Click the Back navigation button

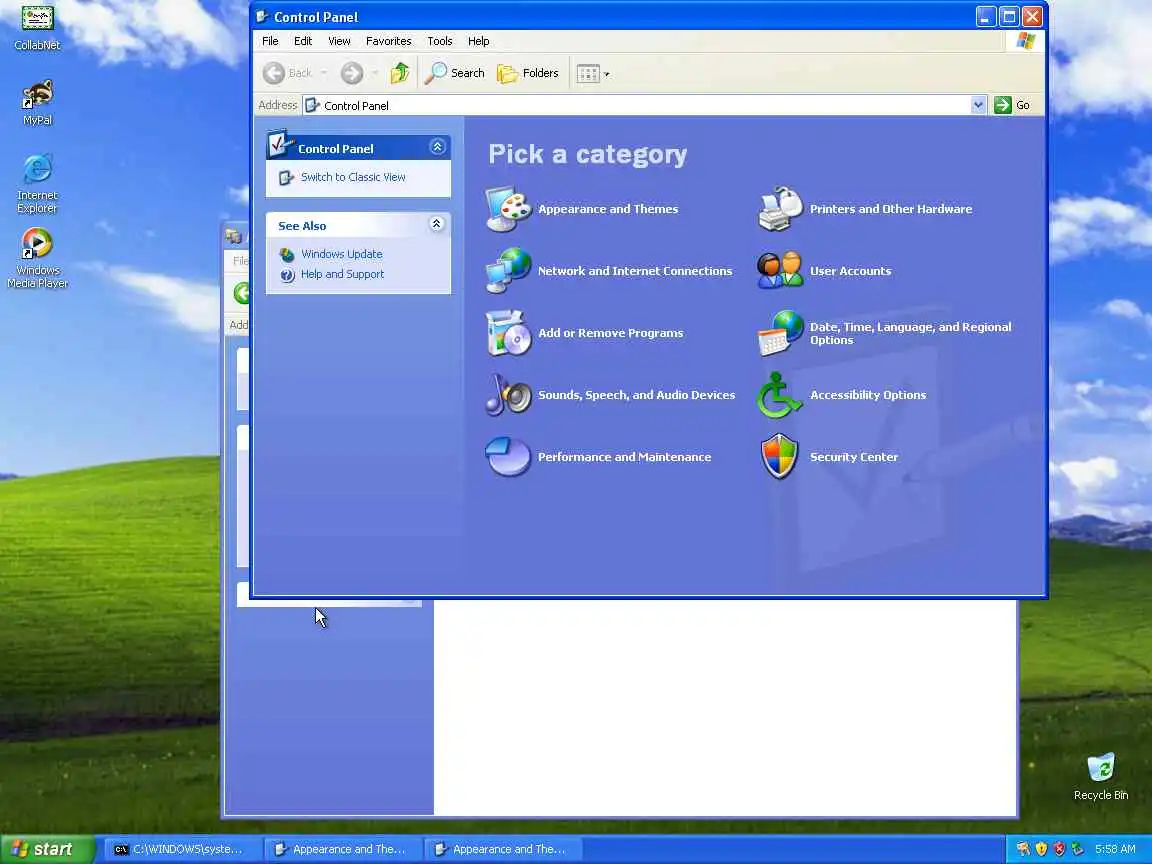click(287, 73)
